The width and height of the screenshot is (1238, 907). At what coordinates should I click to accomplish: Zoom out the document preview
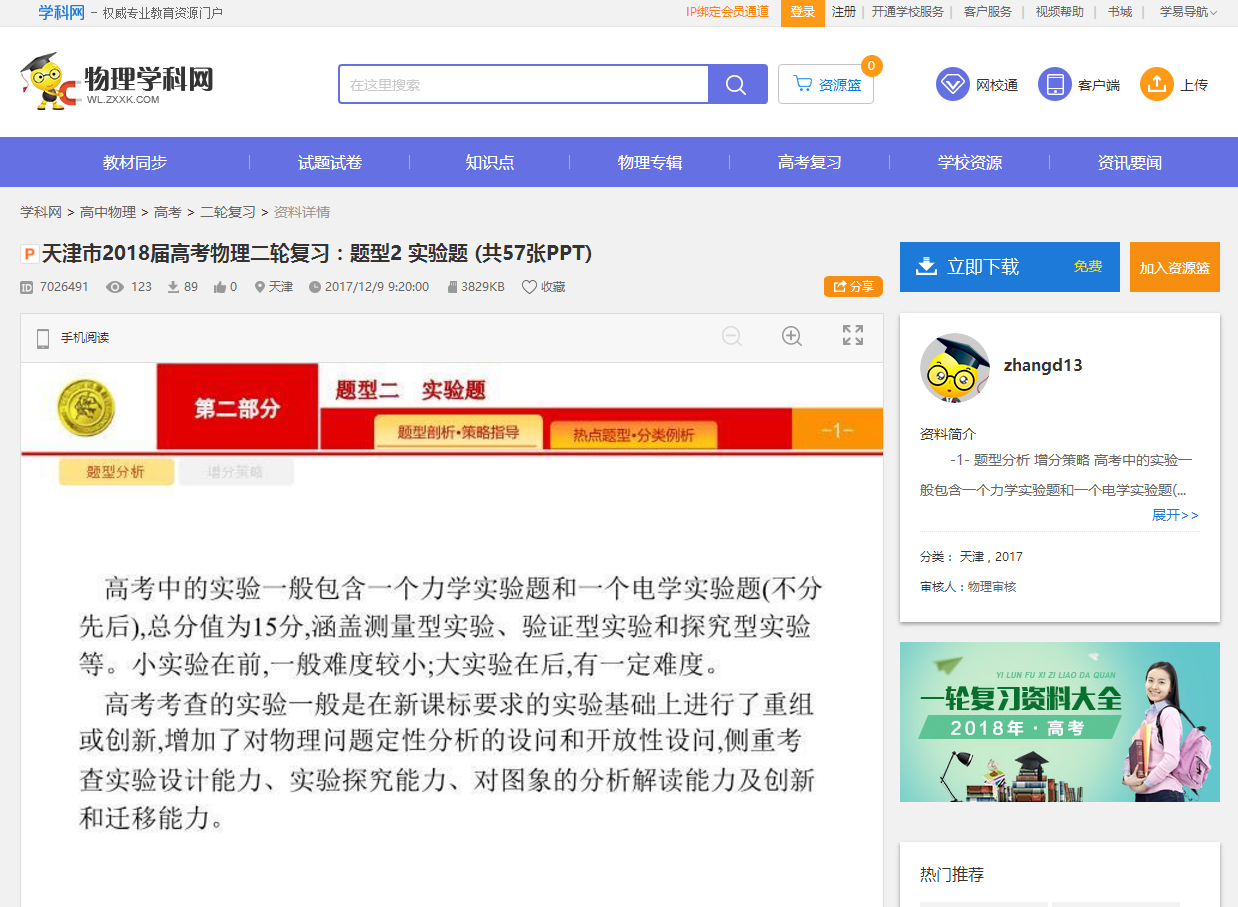pyautogui.click(x=732, y=337)
